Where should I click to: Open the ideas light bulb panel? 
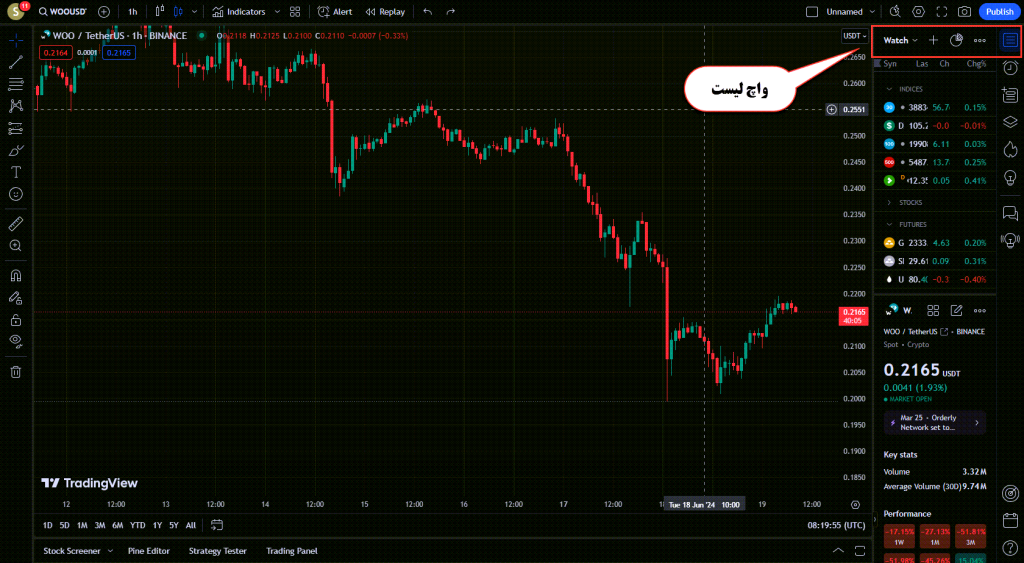pos(1010,177)
